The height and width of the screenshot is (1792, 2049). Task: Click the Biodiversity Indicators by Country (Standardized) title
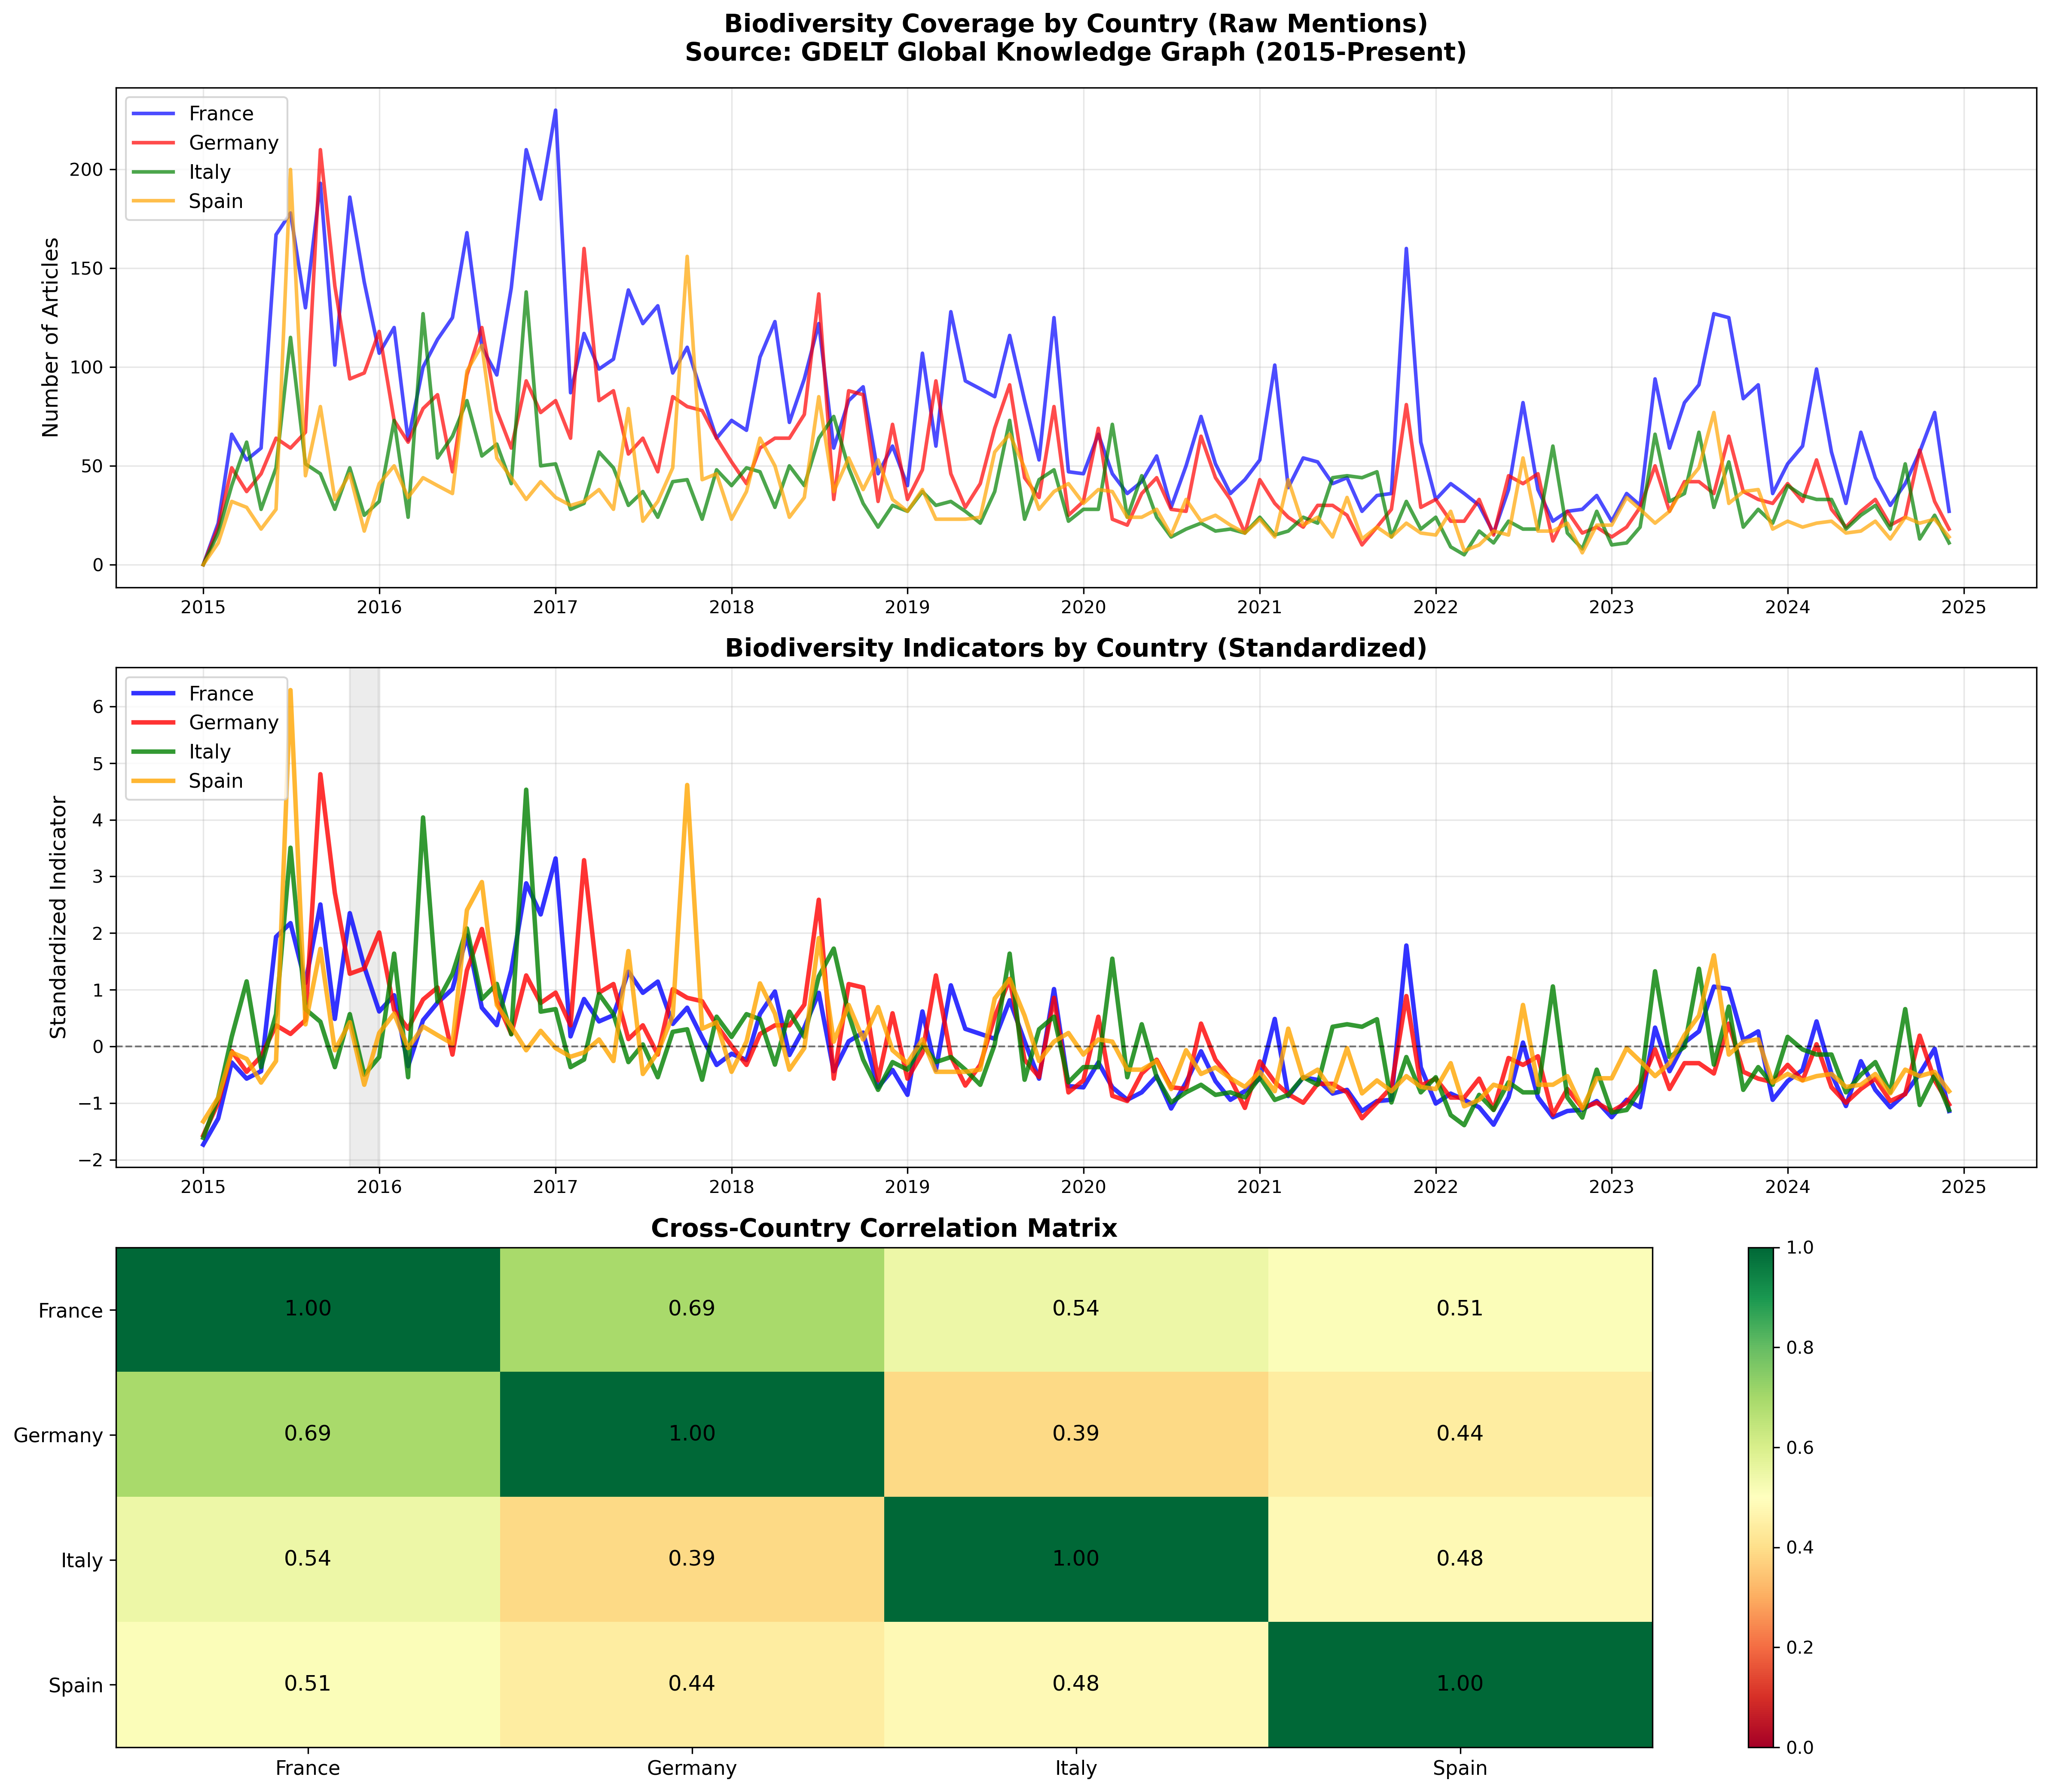(x=1076, y=648)
